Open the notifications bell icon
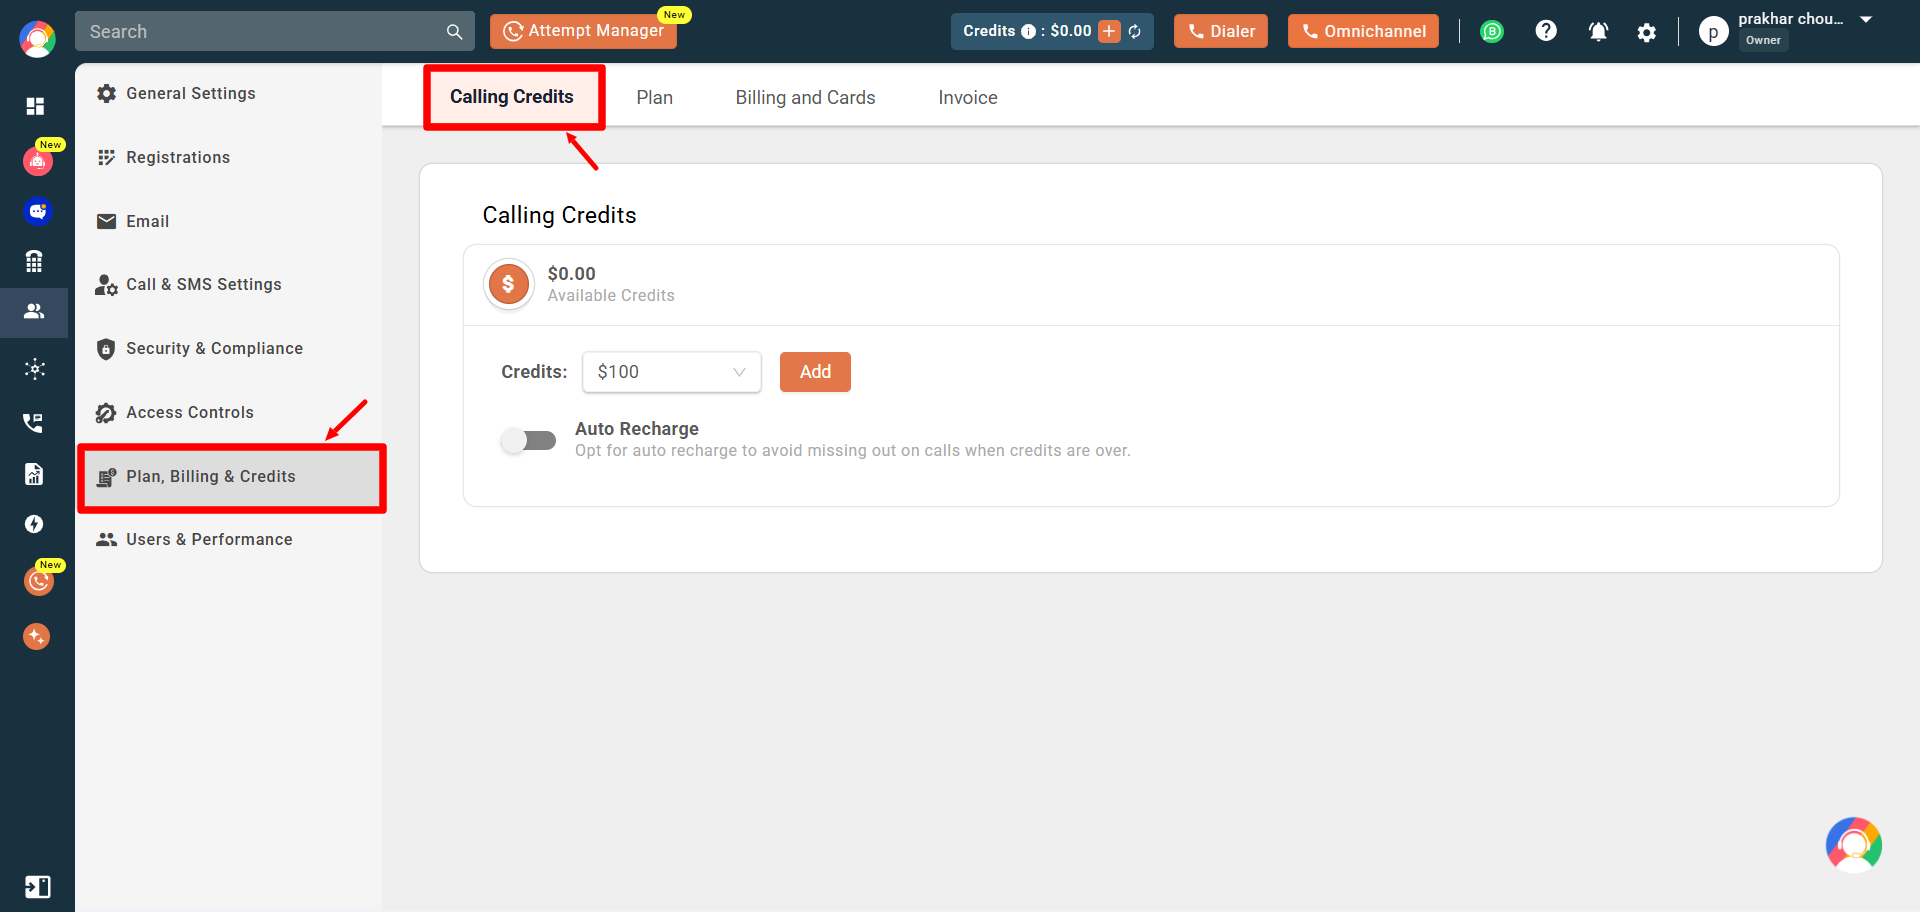Image resolution: width=1920 pixels, height=912 pixels. tap(1598, 32)
